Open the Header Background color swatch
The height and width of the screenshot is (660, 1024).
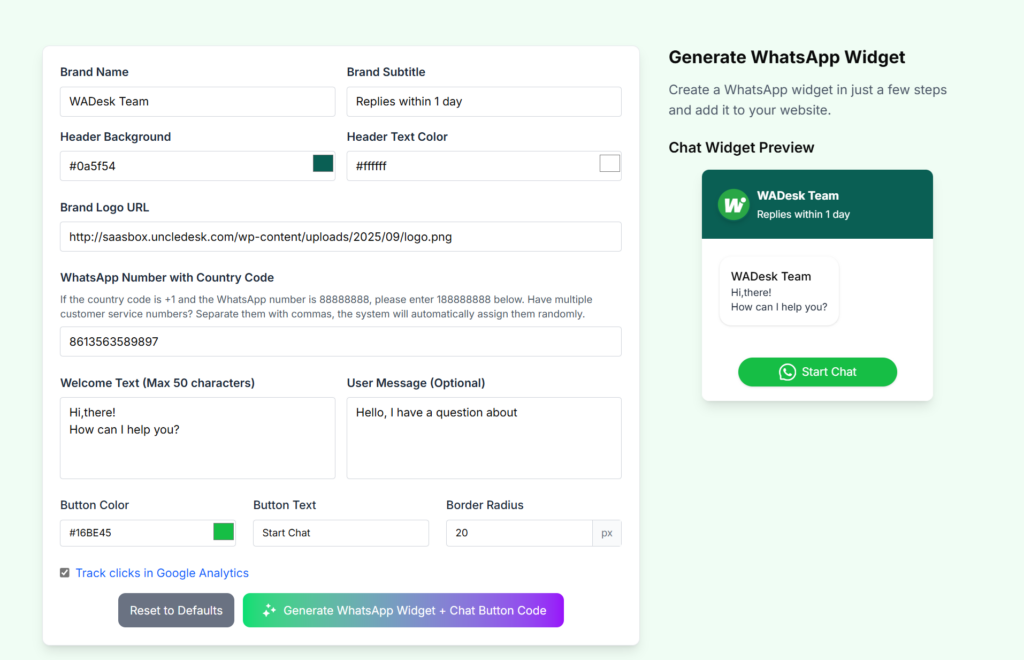click(323, 164)
